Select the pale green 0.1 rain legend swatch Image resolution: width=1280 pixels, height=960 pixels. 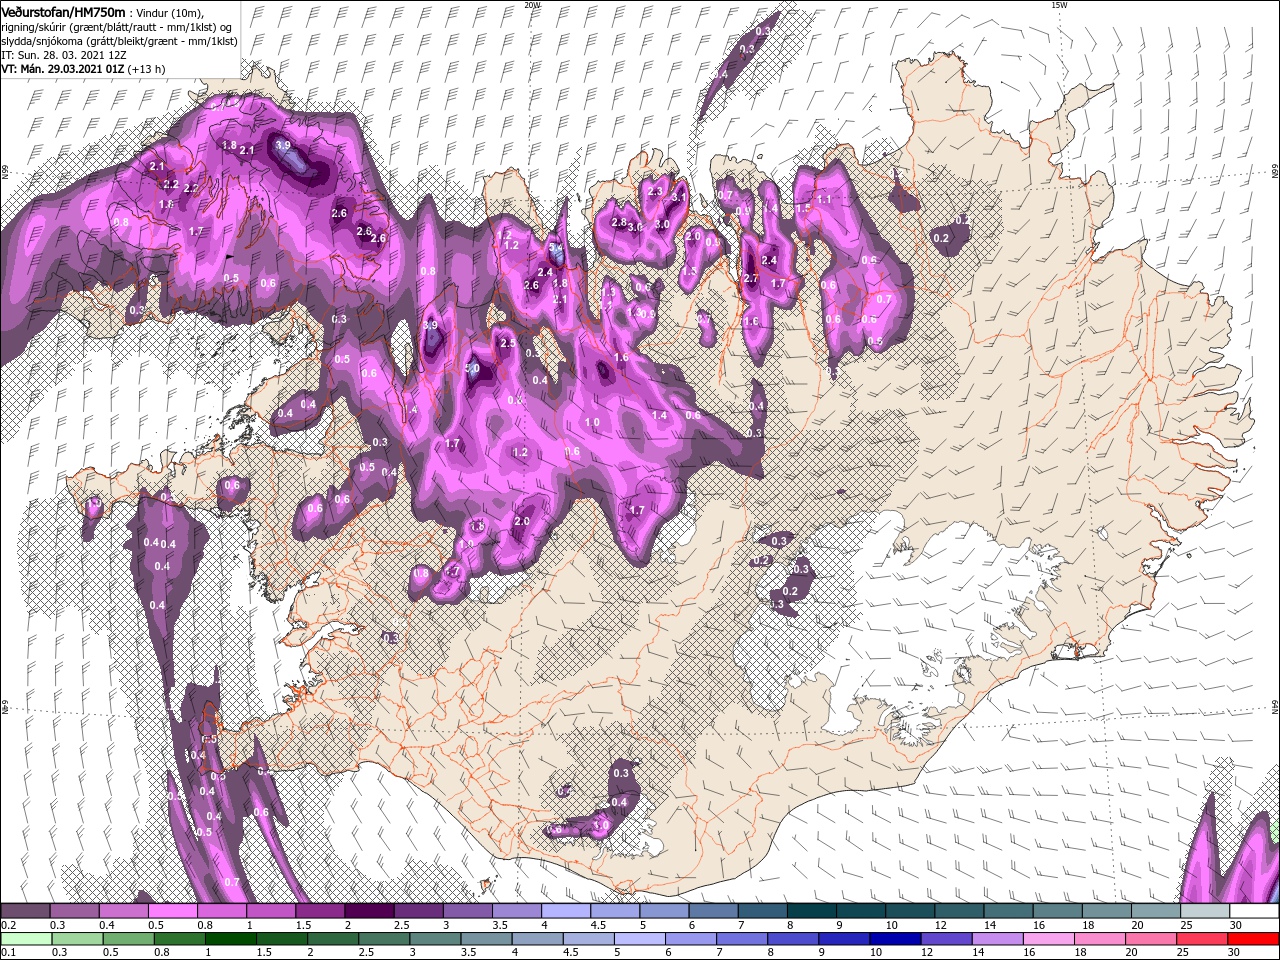tap(26, 939)
